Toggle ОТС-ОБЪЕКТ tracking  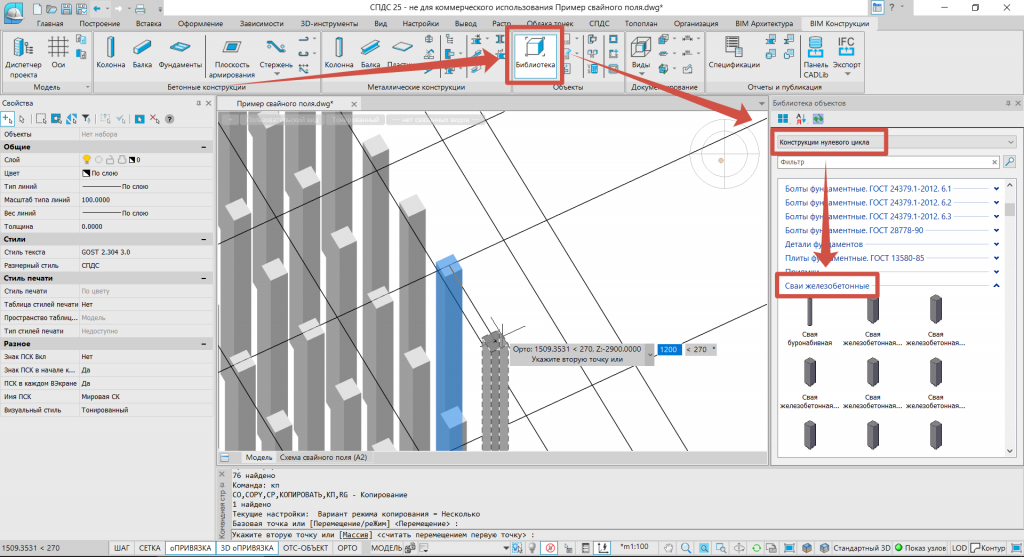coord(305,548)
